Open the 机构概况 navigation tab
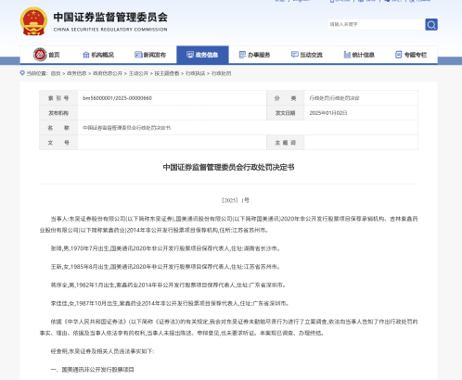This screenshot has height=380, width=462. click(98, 55)
